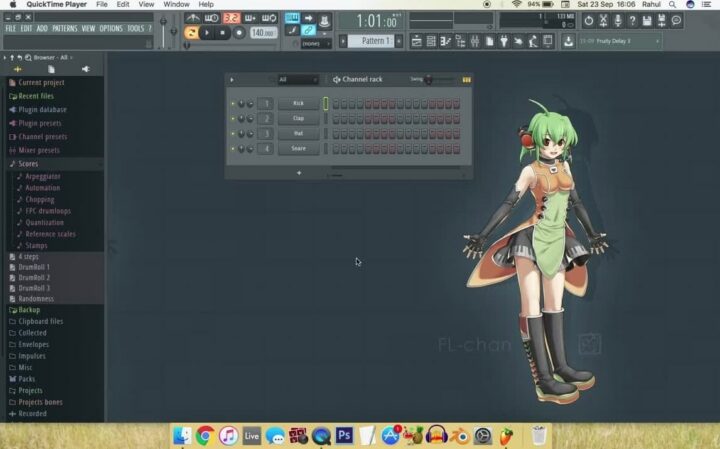This screenshot has height=449, width=720.
Task: Open the OPTIONS menu
Action: (x=111, y=28)
